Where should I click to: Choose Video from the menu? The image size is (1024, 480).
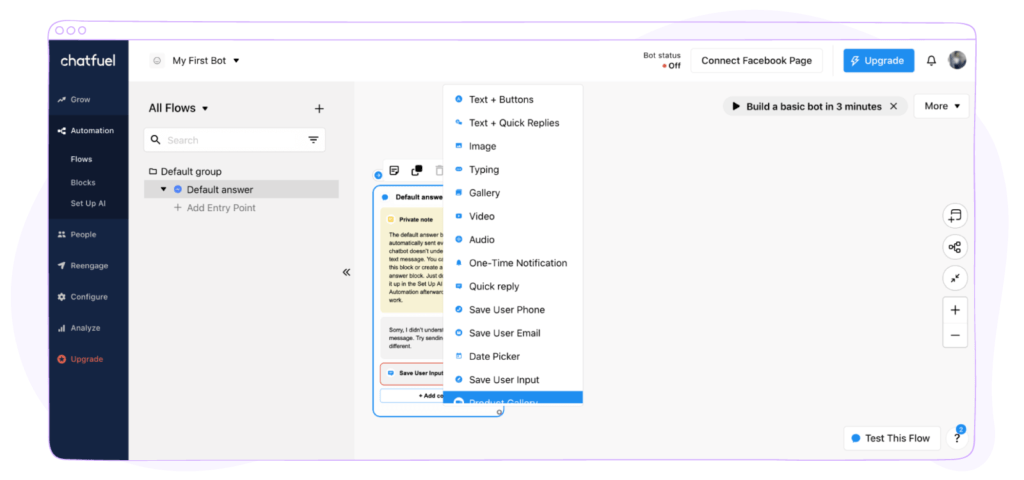(513, 216)
